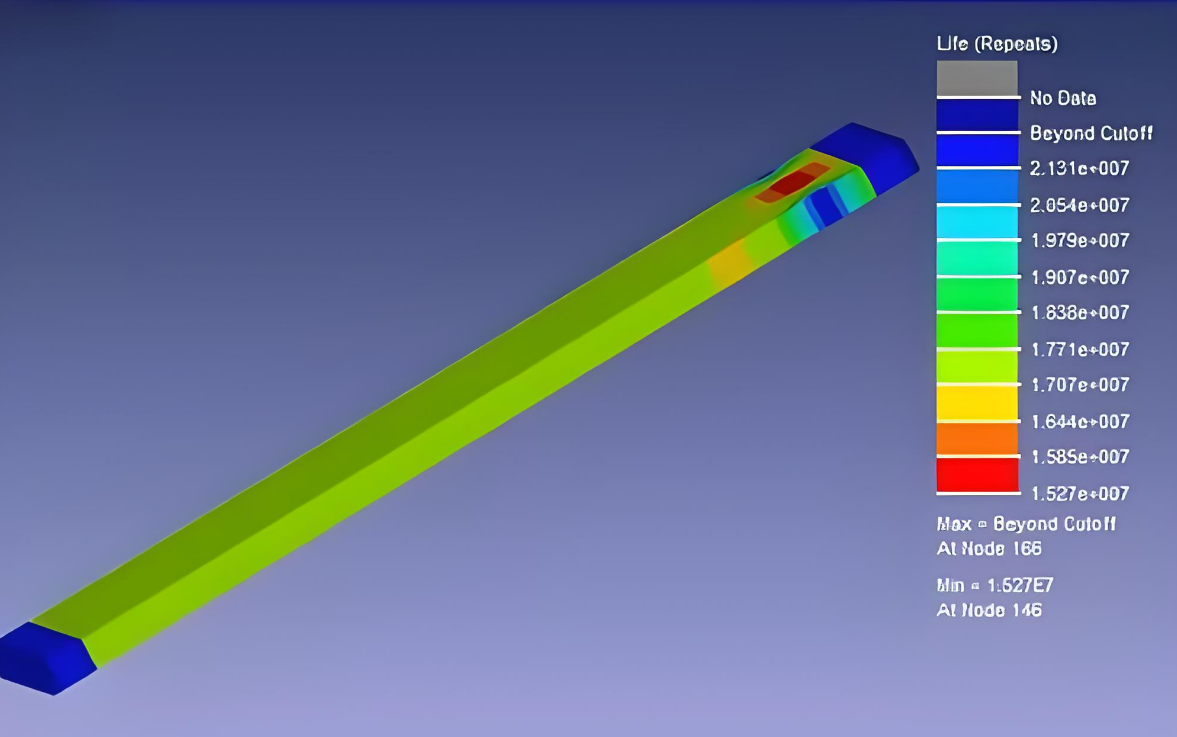Pick the red hotspot on the beam
Viewport: 1177px width, 737px height.
coord(792,183)
